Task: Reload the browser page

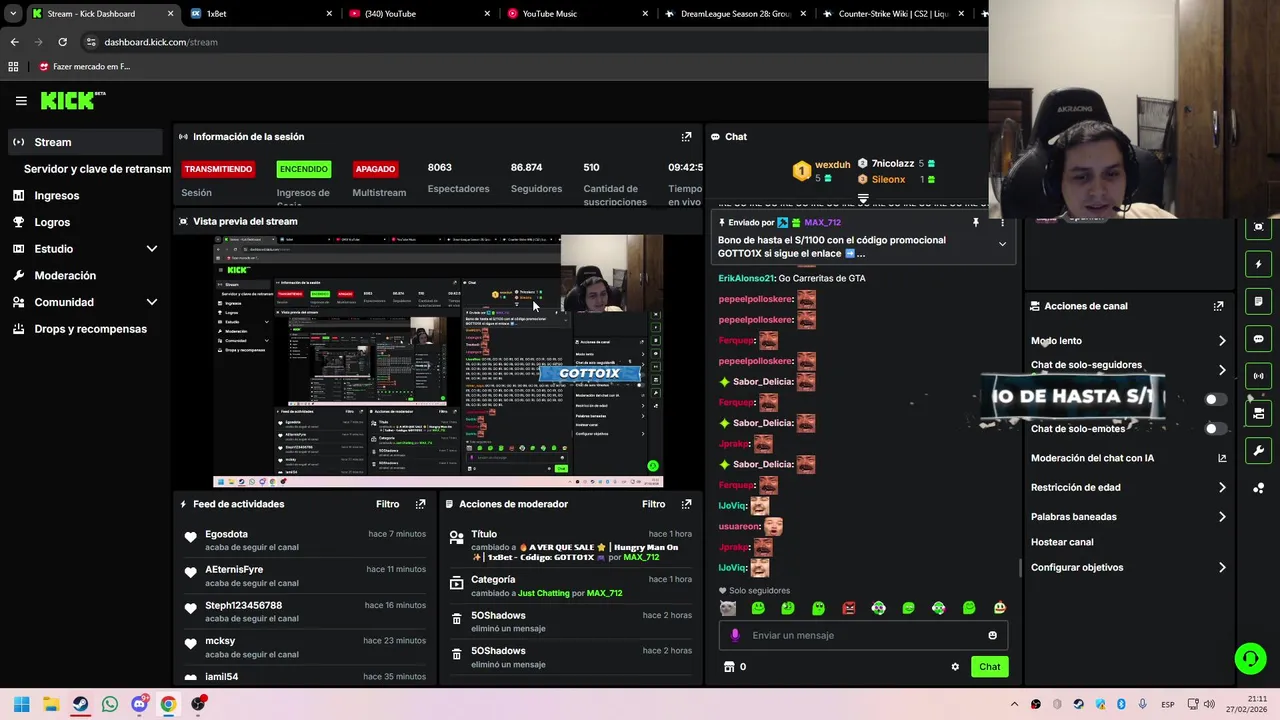Action: tap(62, 42)
